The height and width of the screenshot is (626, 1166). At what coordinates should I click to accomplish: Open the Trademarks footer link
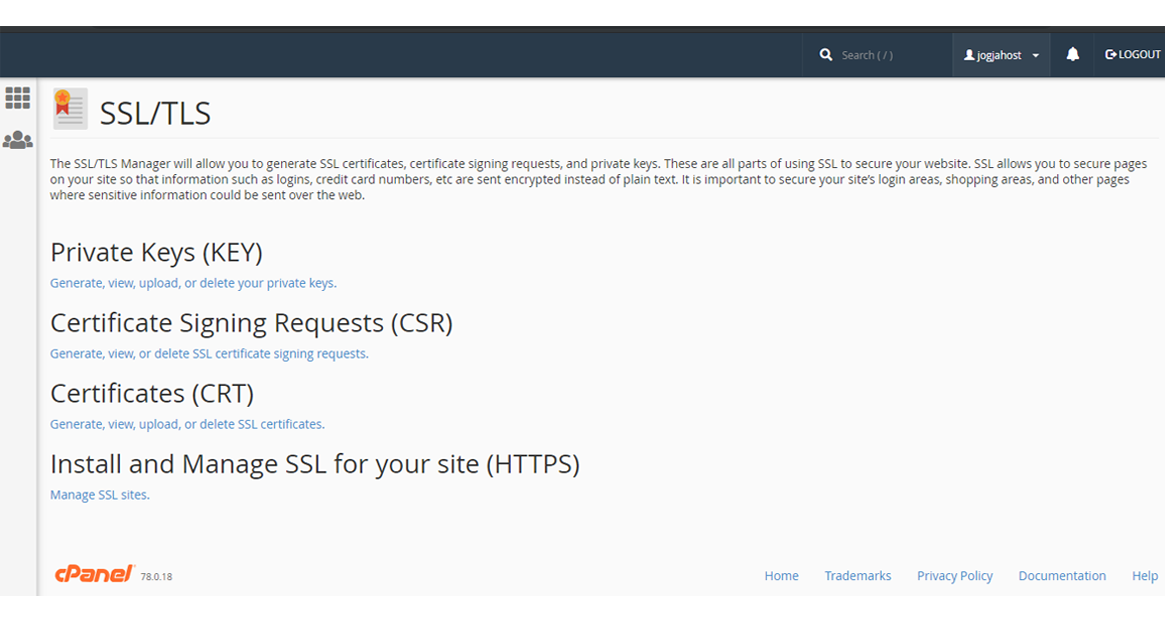pos(857,576)
